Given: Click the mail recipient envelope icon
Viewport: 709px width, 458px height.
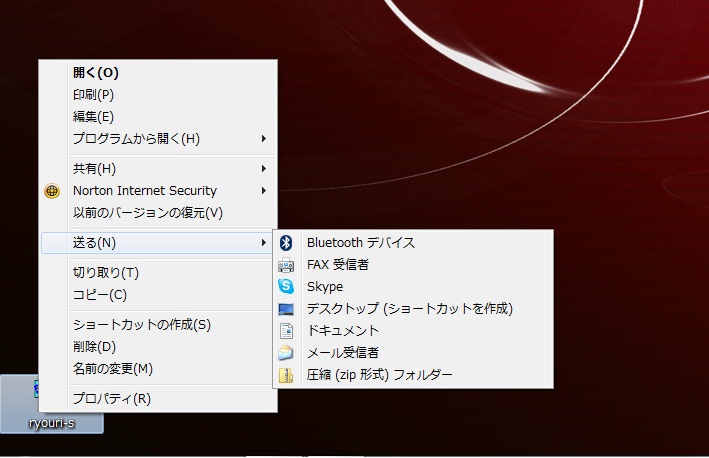Looking at the screenshot, I should coord(286,353).
